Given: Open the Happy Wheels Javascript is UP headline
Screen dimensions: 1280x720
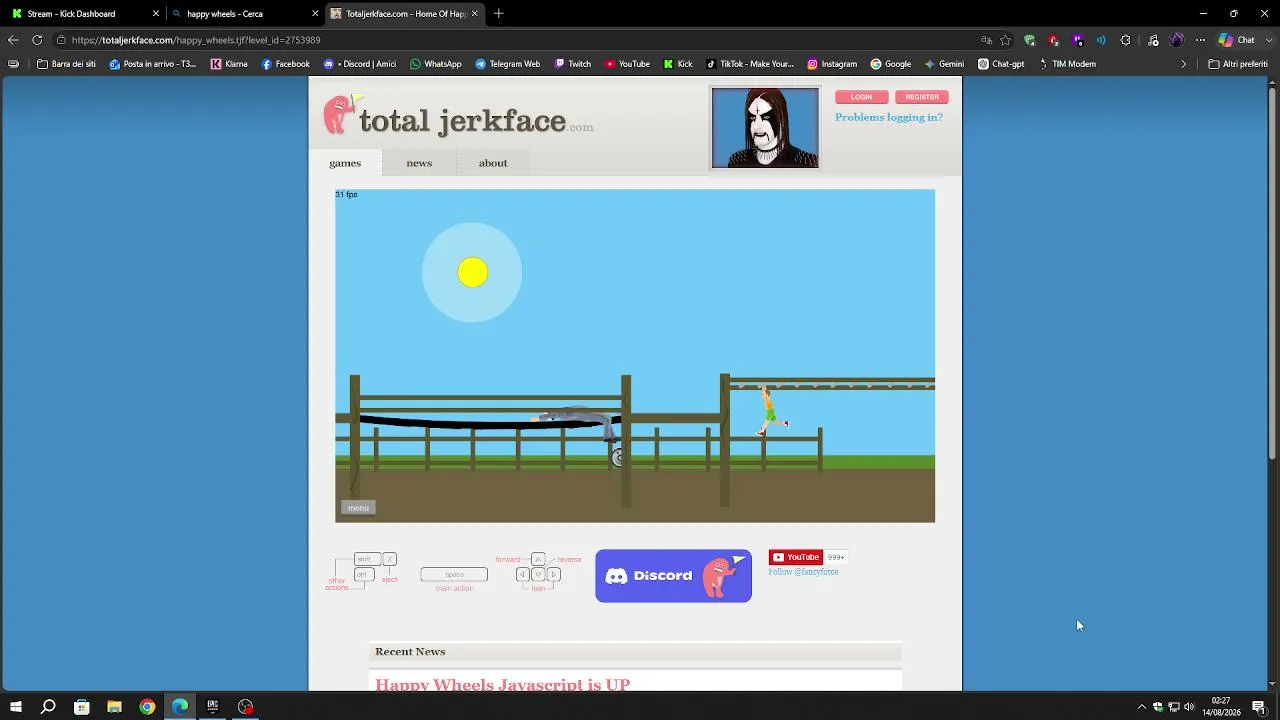Looking at the screenshot, I should (502, 685).
